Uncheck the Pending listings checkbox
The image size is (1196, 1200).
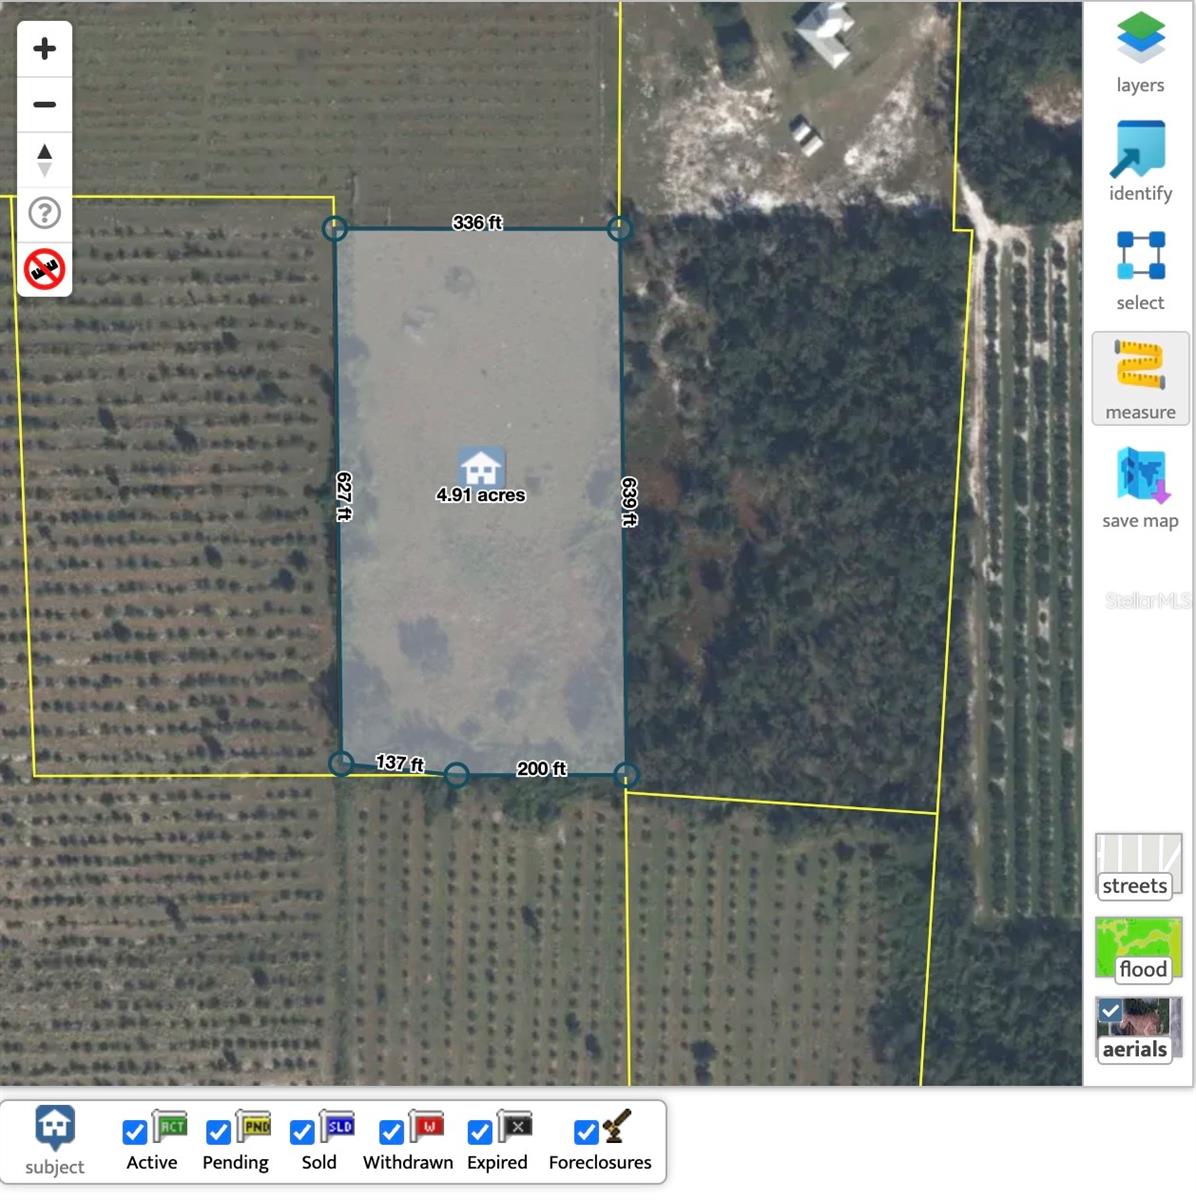click(x=218, y=1132)
